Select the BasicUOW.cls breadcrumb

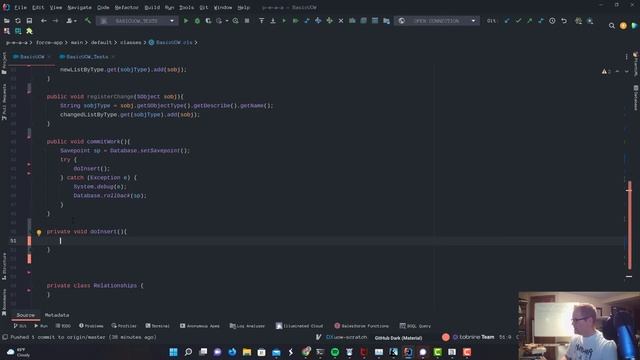171,42
